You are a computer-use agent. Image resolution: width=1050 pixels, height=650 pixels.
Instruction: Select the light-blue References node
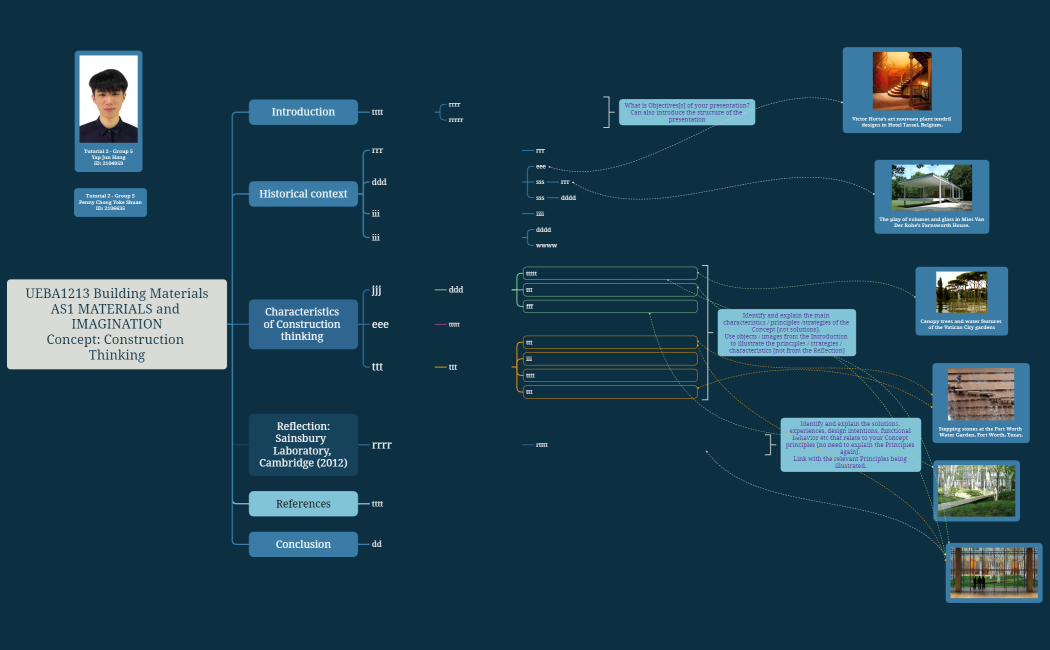click(303, 504)
